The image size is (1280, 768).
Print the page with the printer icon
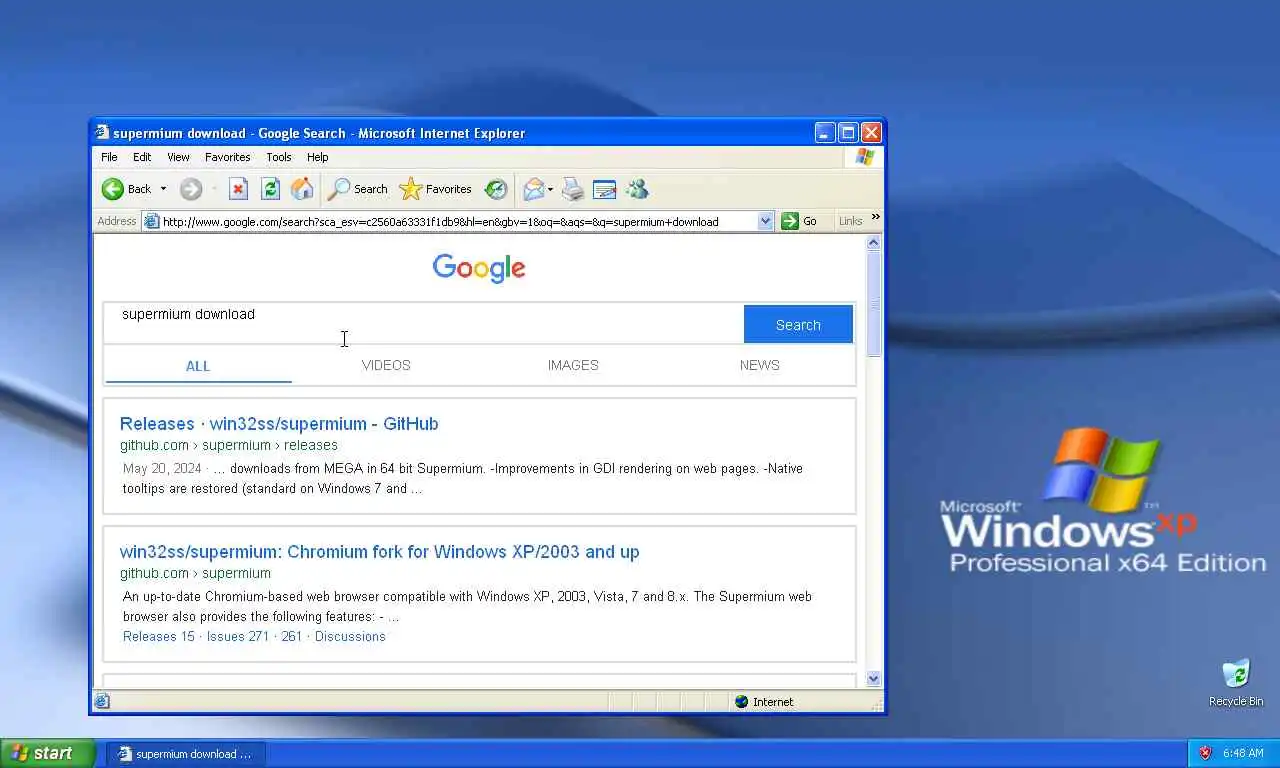point(573,189)
